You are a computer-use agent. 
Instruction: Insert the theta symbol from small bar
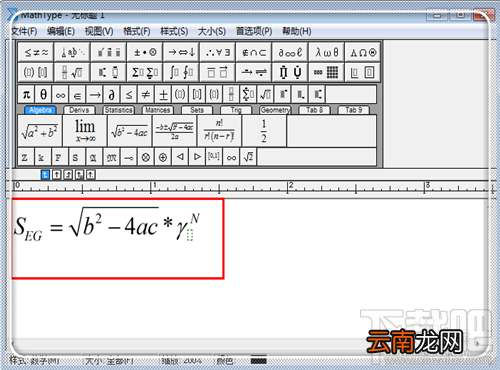43,95
